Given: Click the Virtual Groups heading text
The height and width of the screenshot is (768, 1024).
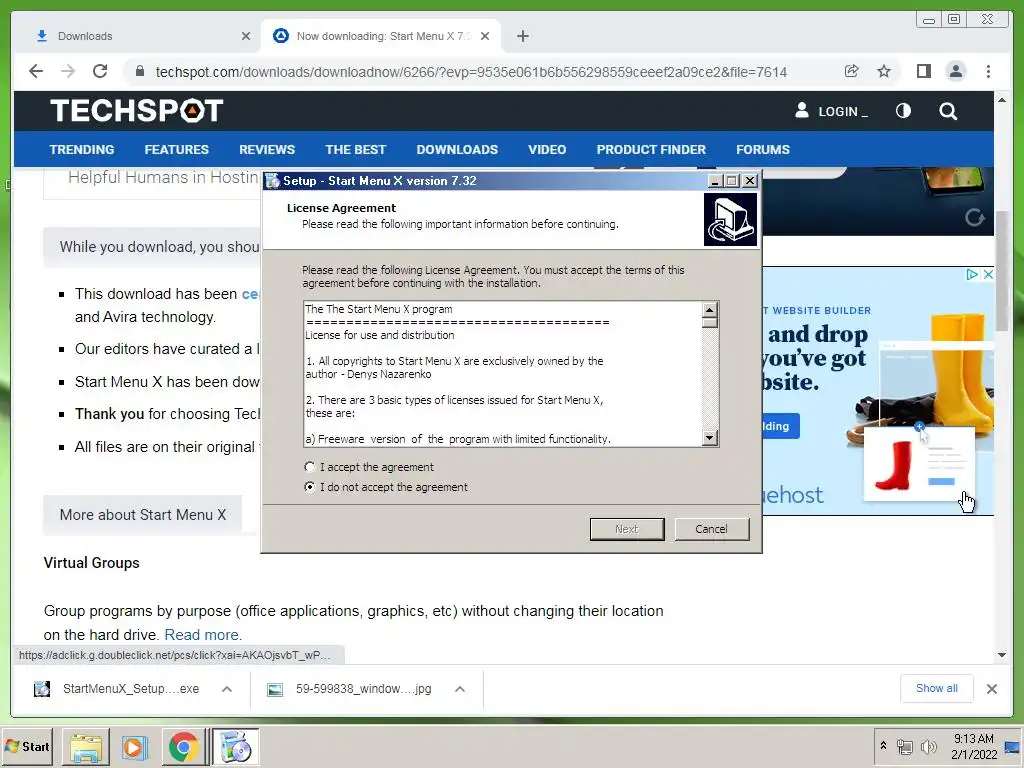Looking at the screenshot, I should (91, 563).
